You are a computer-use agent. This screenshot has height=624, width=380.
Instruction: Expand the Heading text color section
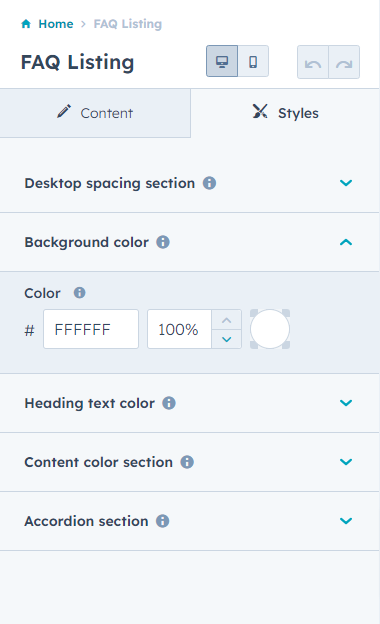pyautogui.click(x=346, y=403)
